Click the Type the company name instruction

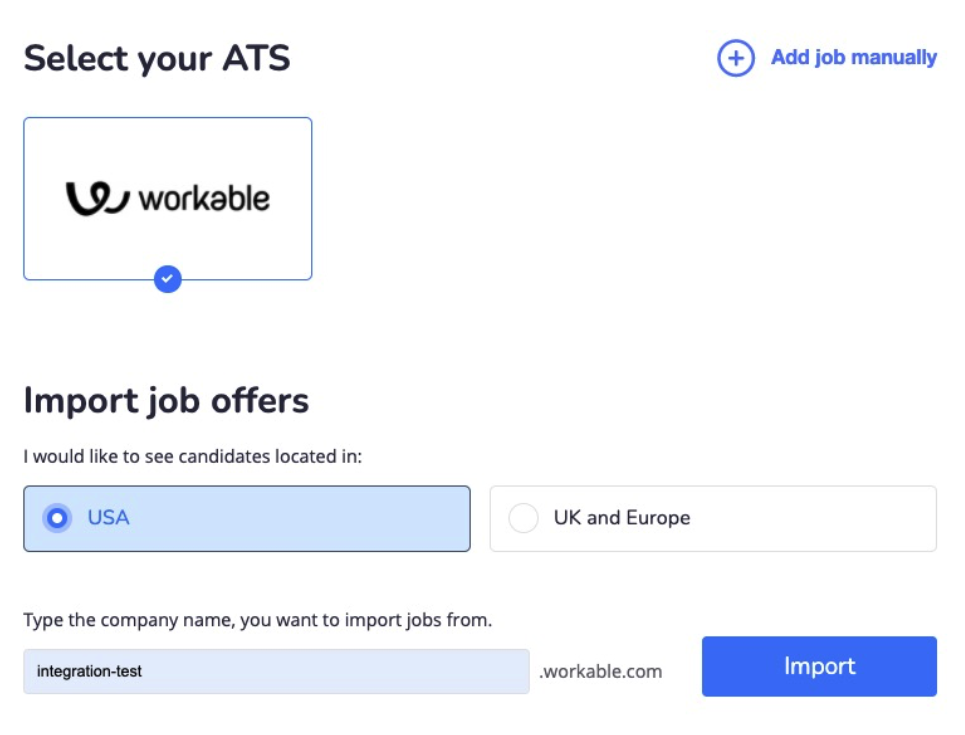[258, 620]
